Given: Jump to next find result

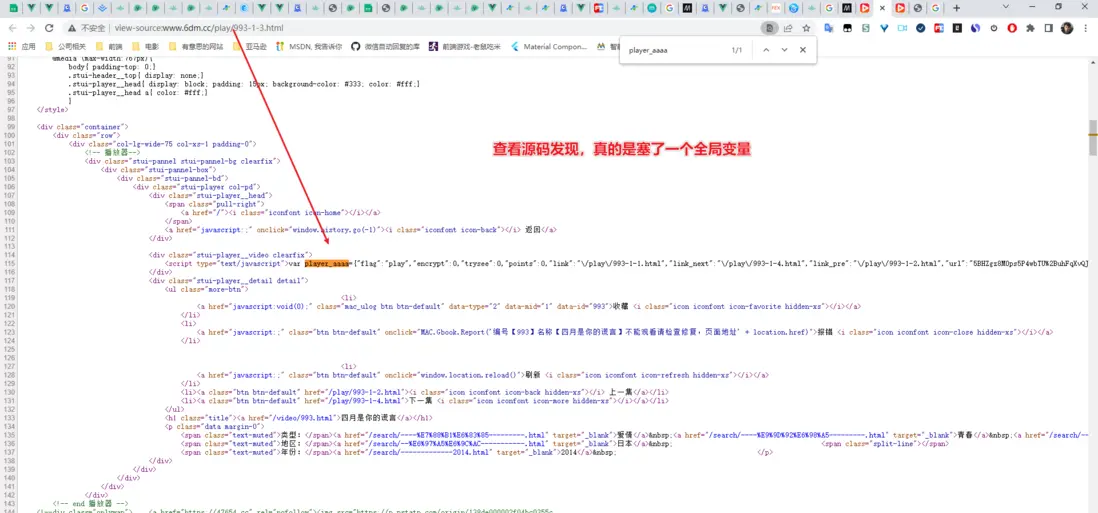Looking at the screenshot, I should point(784,50).
